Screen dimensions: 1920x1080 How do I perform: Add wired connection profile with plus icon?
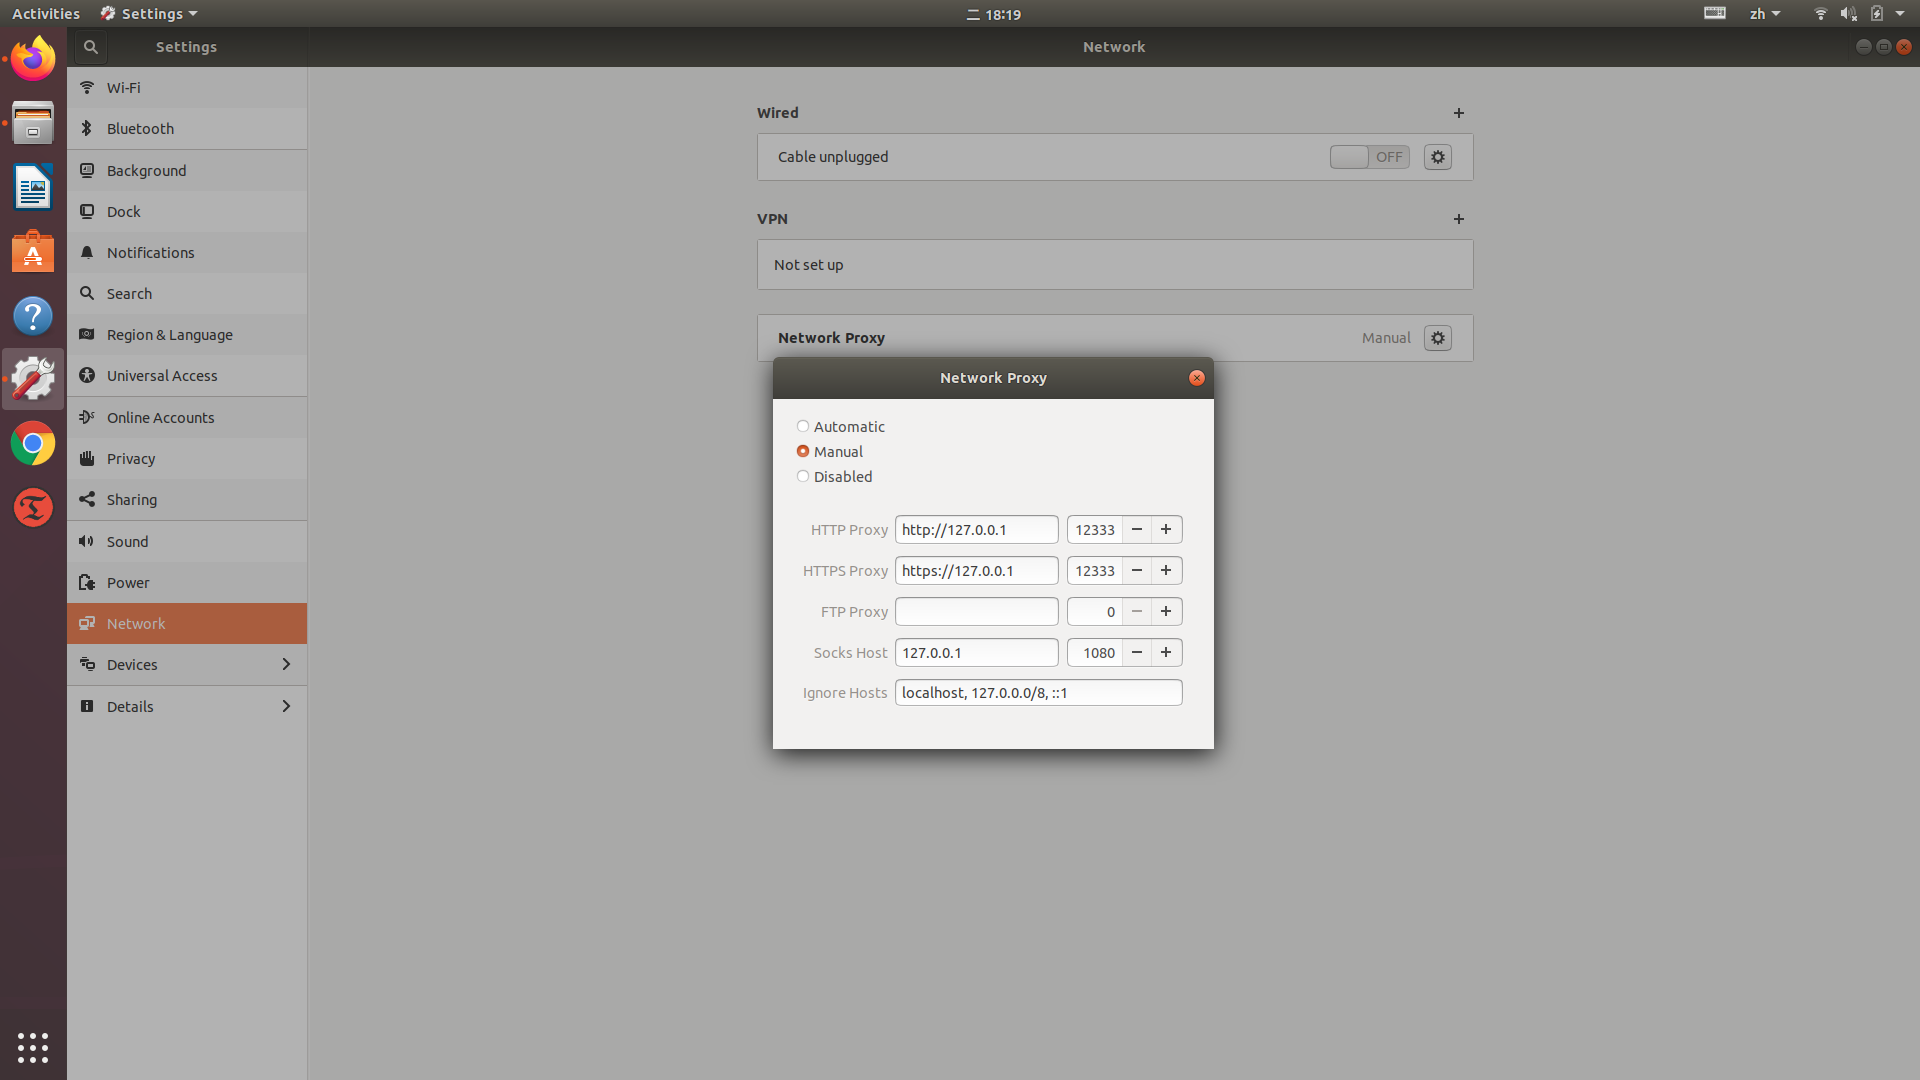point(1458,113)
